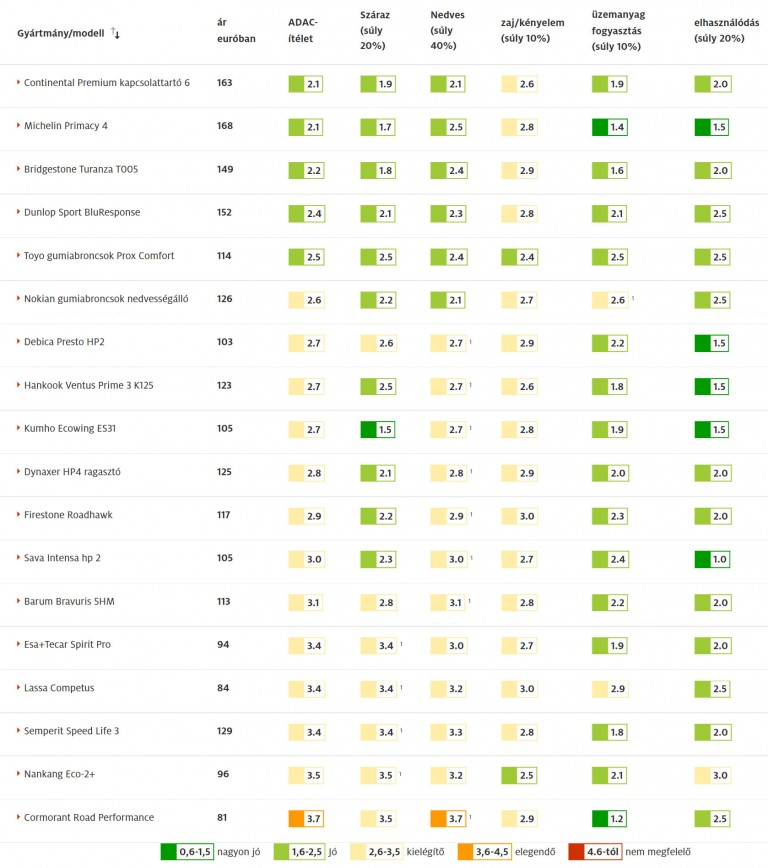Click the sort arrows beside Gyártmány/modell
The width and height of the screenshot is (768, 868).
(116, 34)
